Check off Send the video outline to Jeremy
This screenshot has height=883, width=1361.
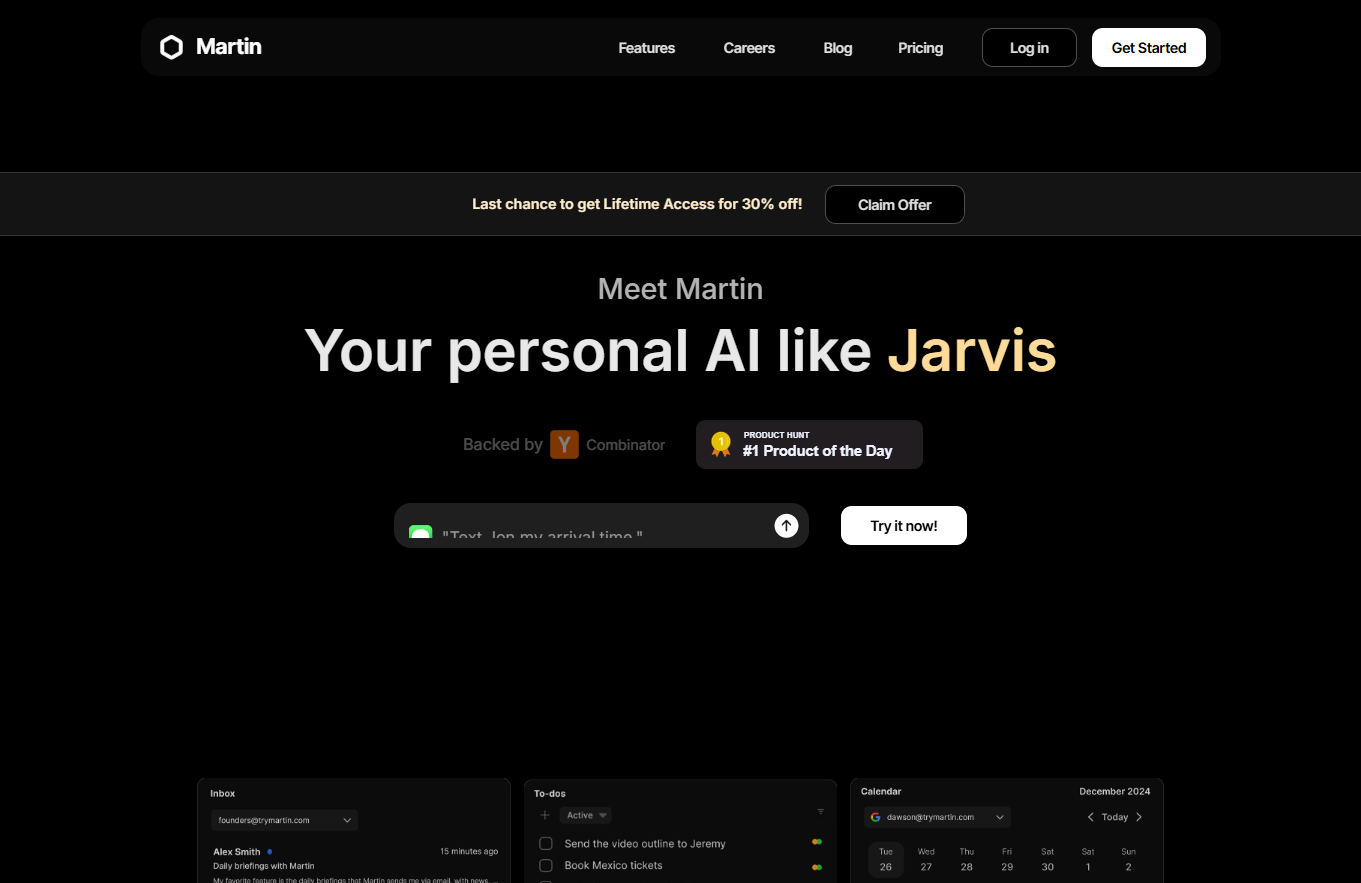pyautogui.click(x=546, y=844)
